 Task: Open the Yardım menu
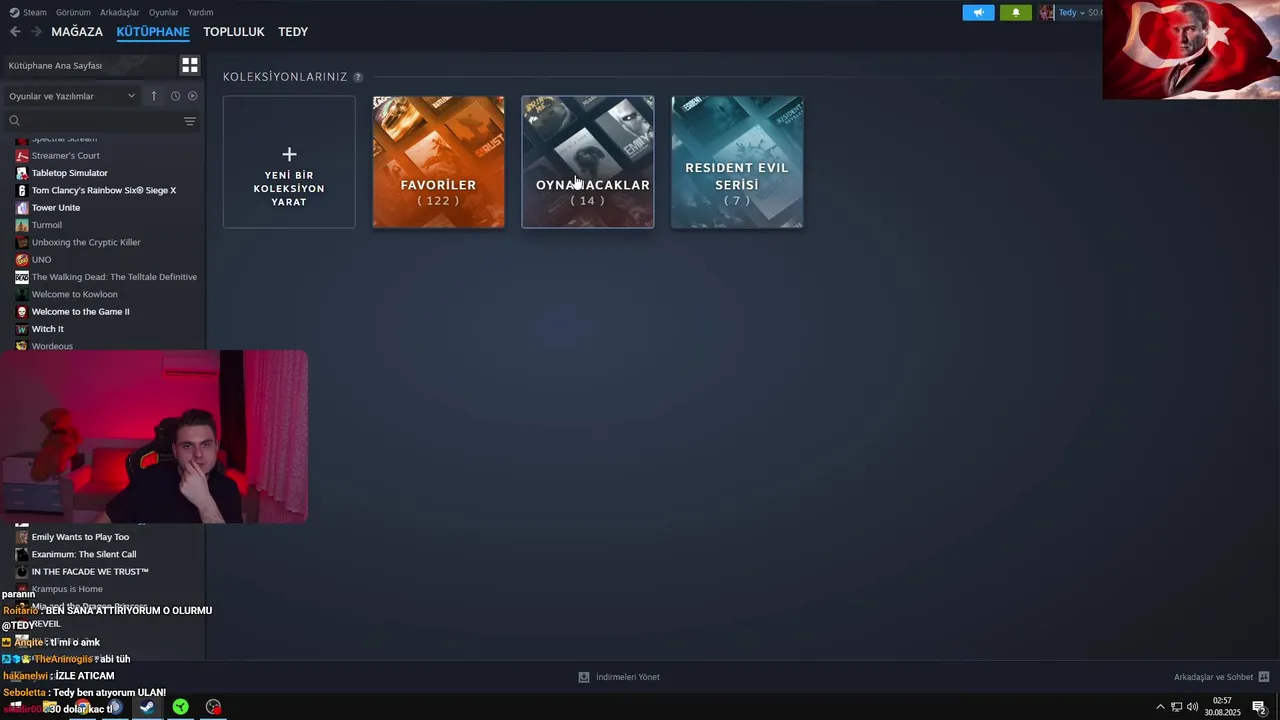pos(200,12)
